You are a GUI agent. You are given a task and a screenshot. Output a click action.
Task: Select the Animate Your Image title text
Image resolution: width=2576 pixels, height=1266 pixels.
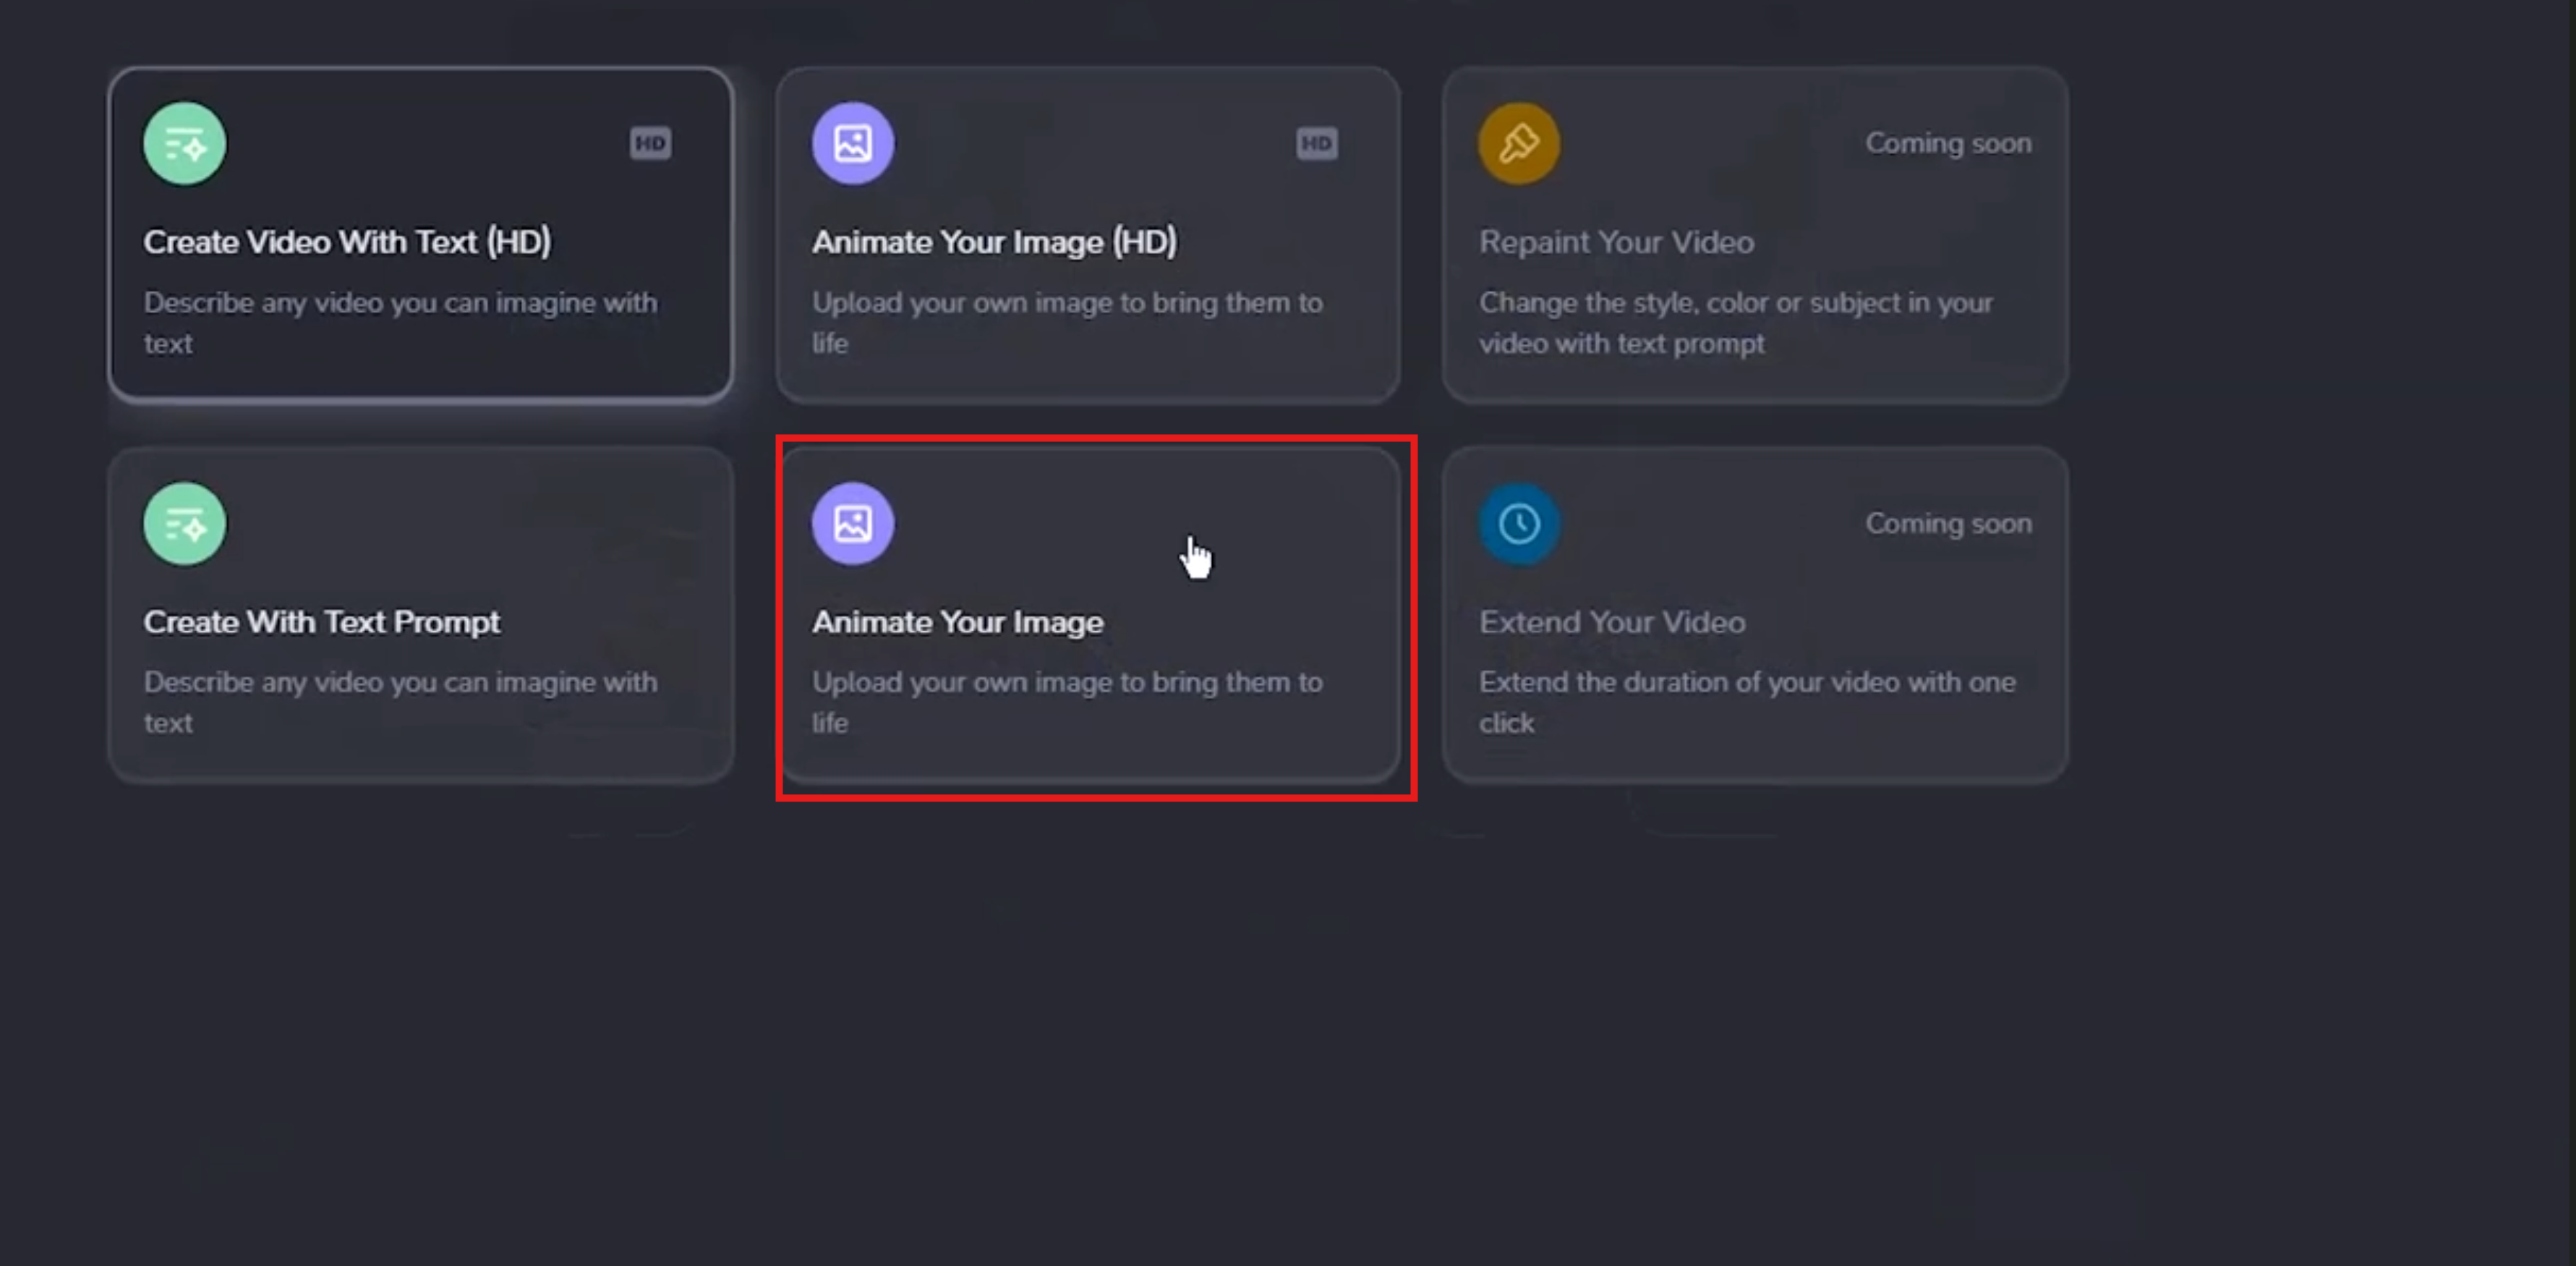click(x=957, y=622)
